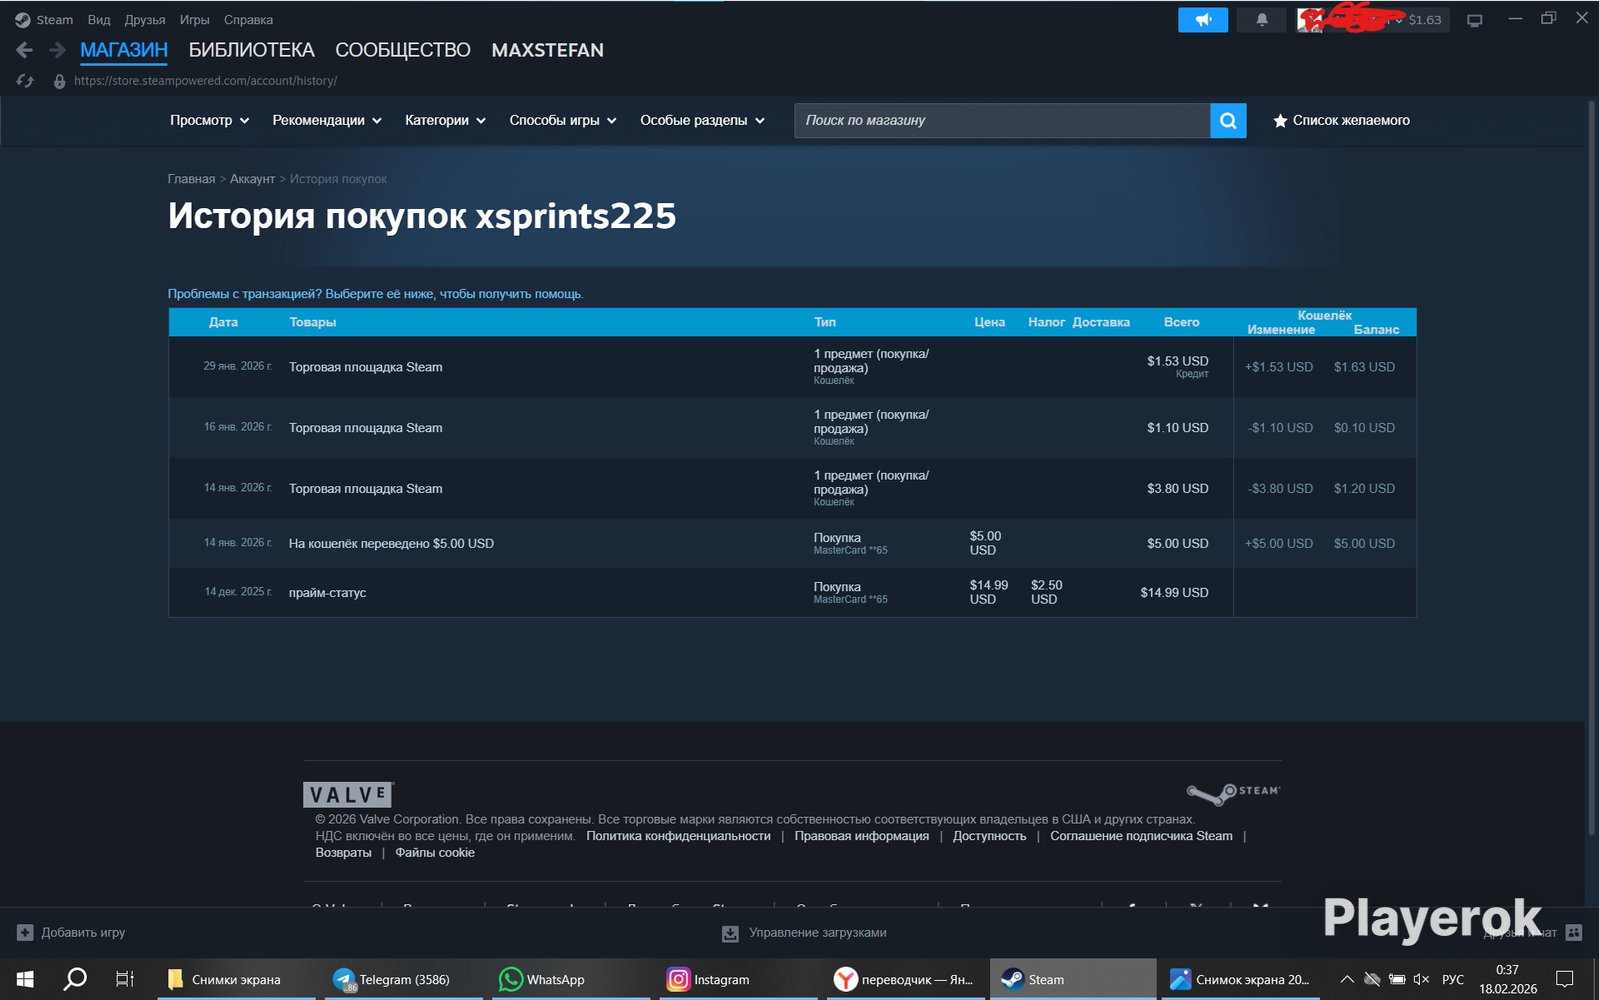The height and width of the screenshot is (1000, 1599).
Task: Click the Аккаунт breadcrumb link
Action: point(252,179)
